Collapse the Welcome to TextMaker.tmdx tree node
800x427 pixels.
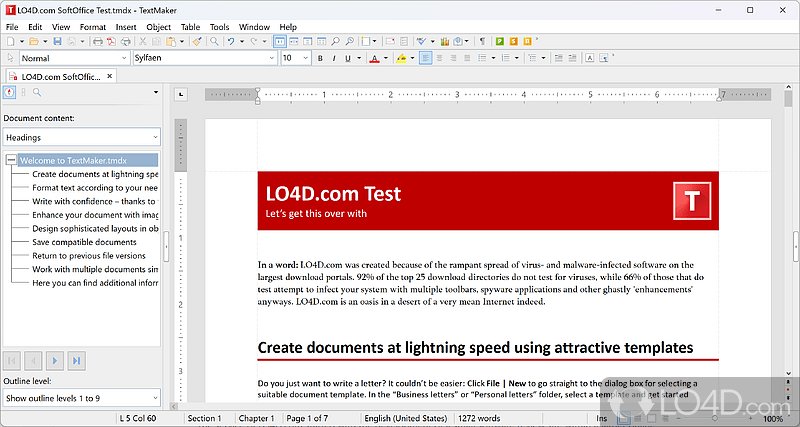11,160
